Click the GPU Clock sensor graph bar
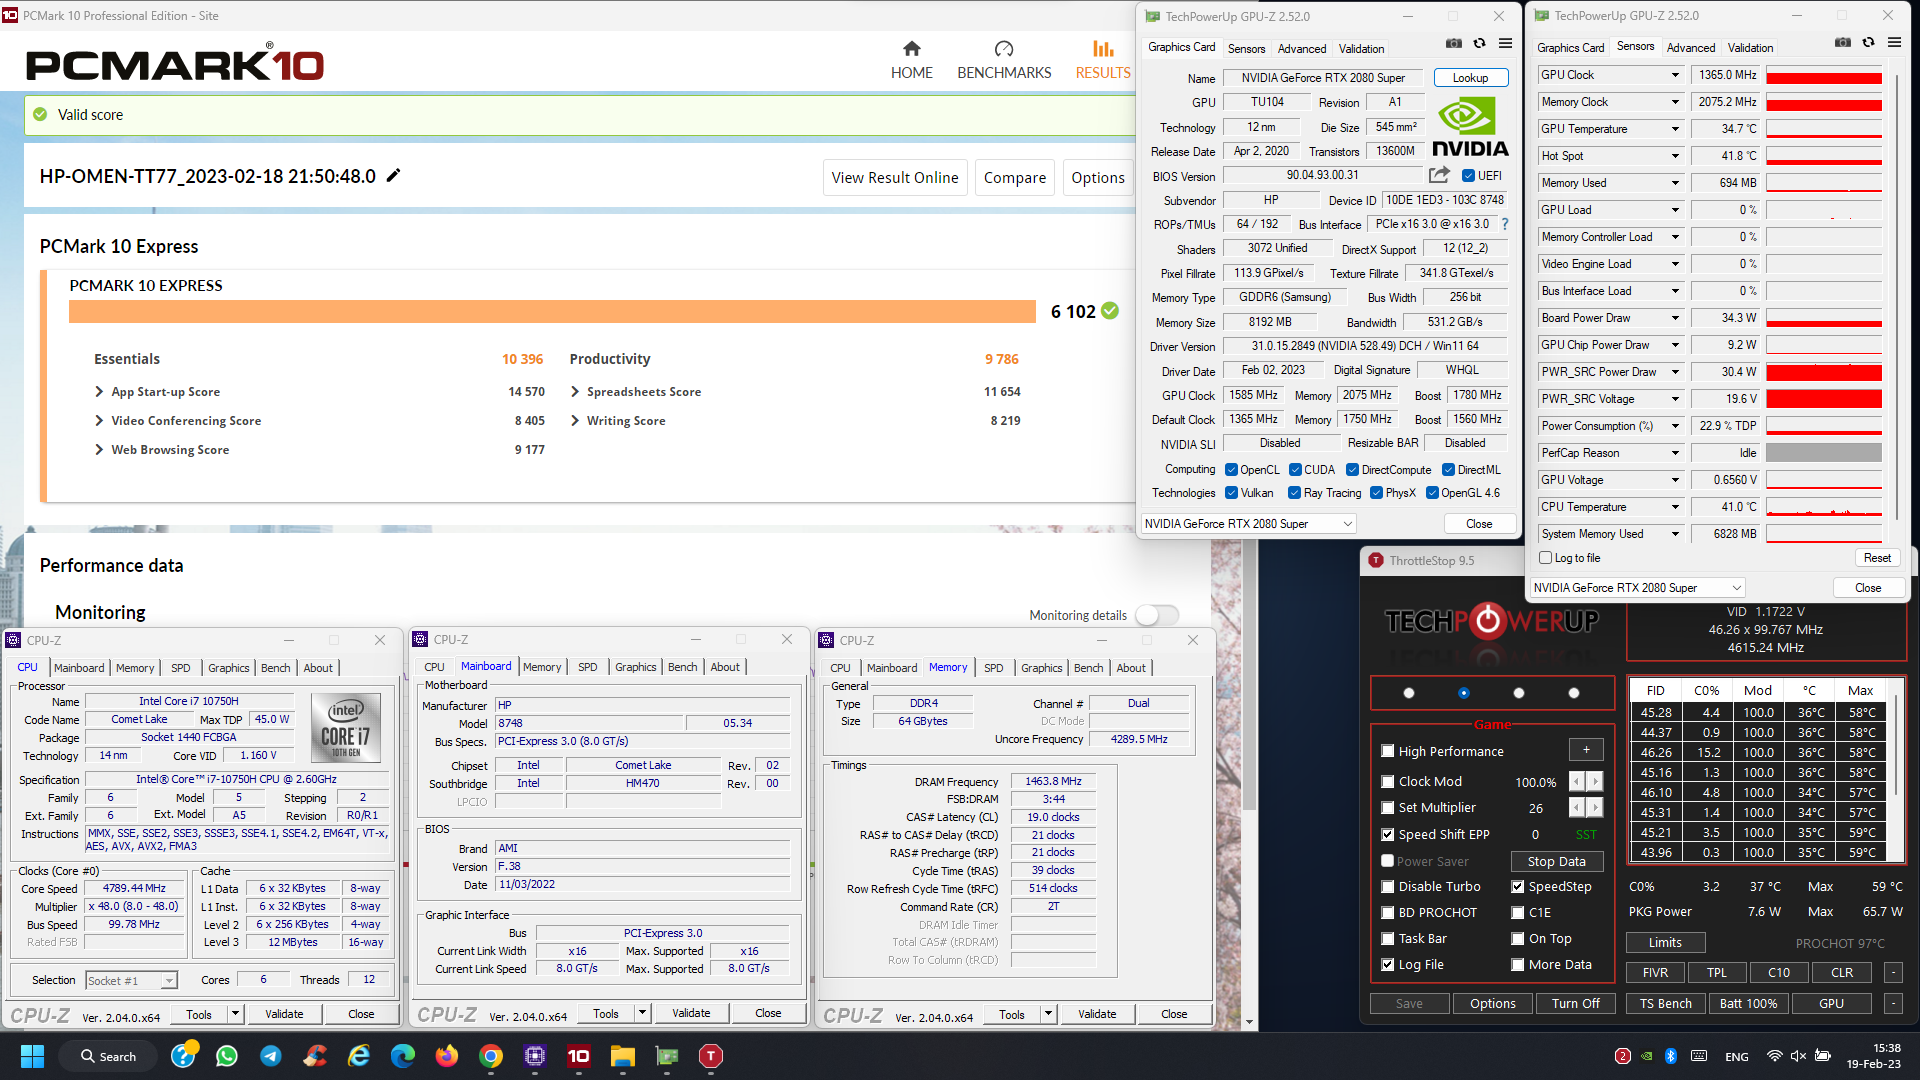The height and width of the screenshot is (1080, 1920). click(1824, 75)
